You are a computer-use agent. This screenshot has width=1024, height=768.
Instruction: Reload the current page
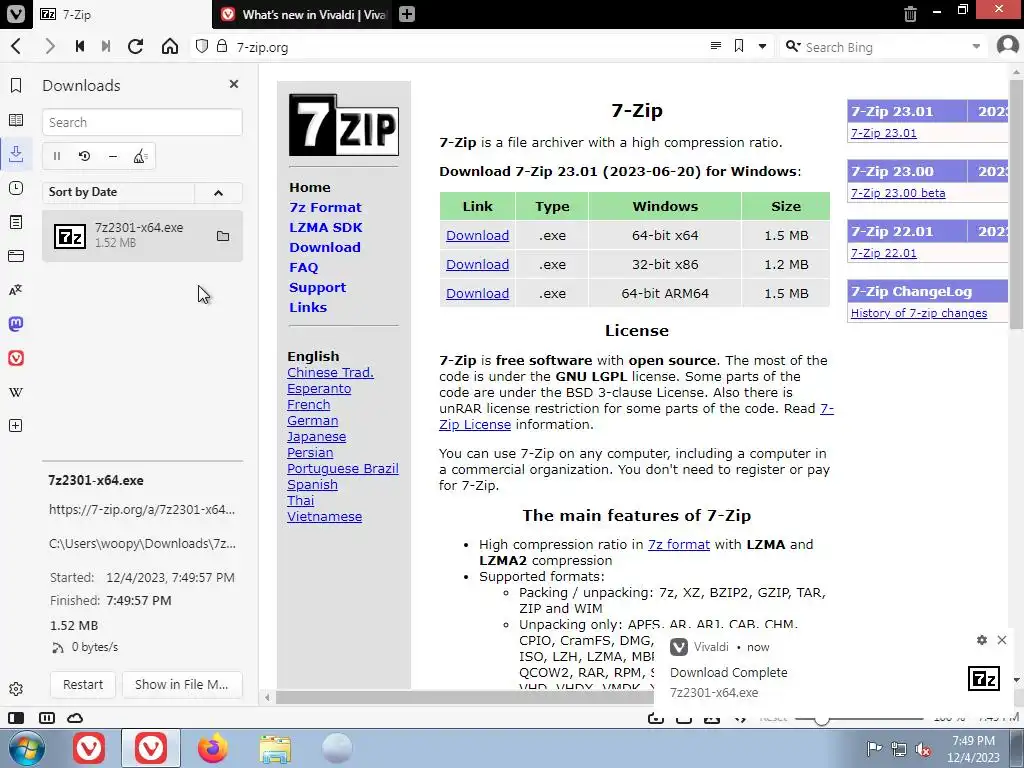(135, 46)
